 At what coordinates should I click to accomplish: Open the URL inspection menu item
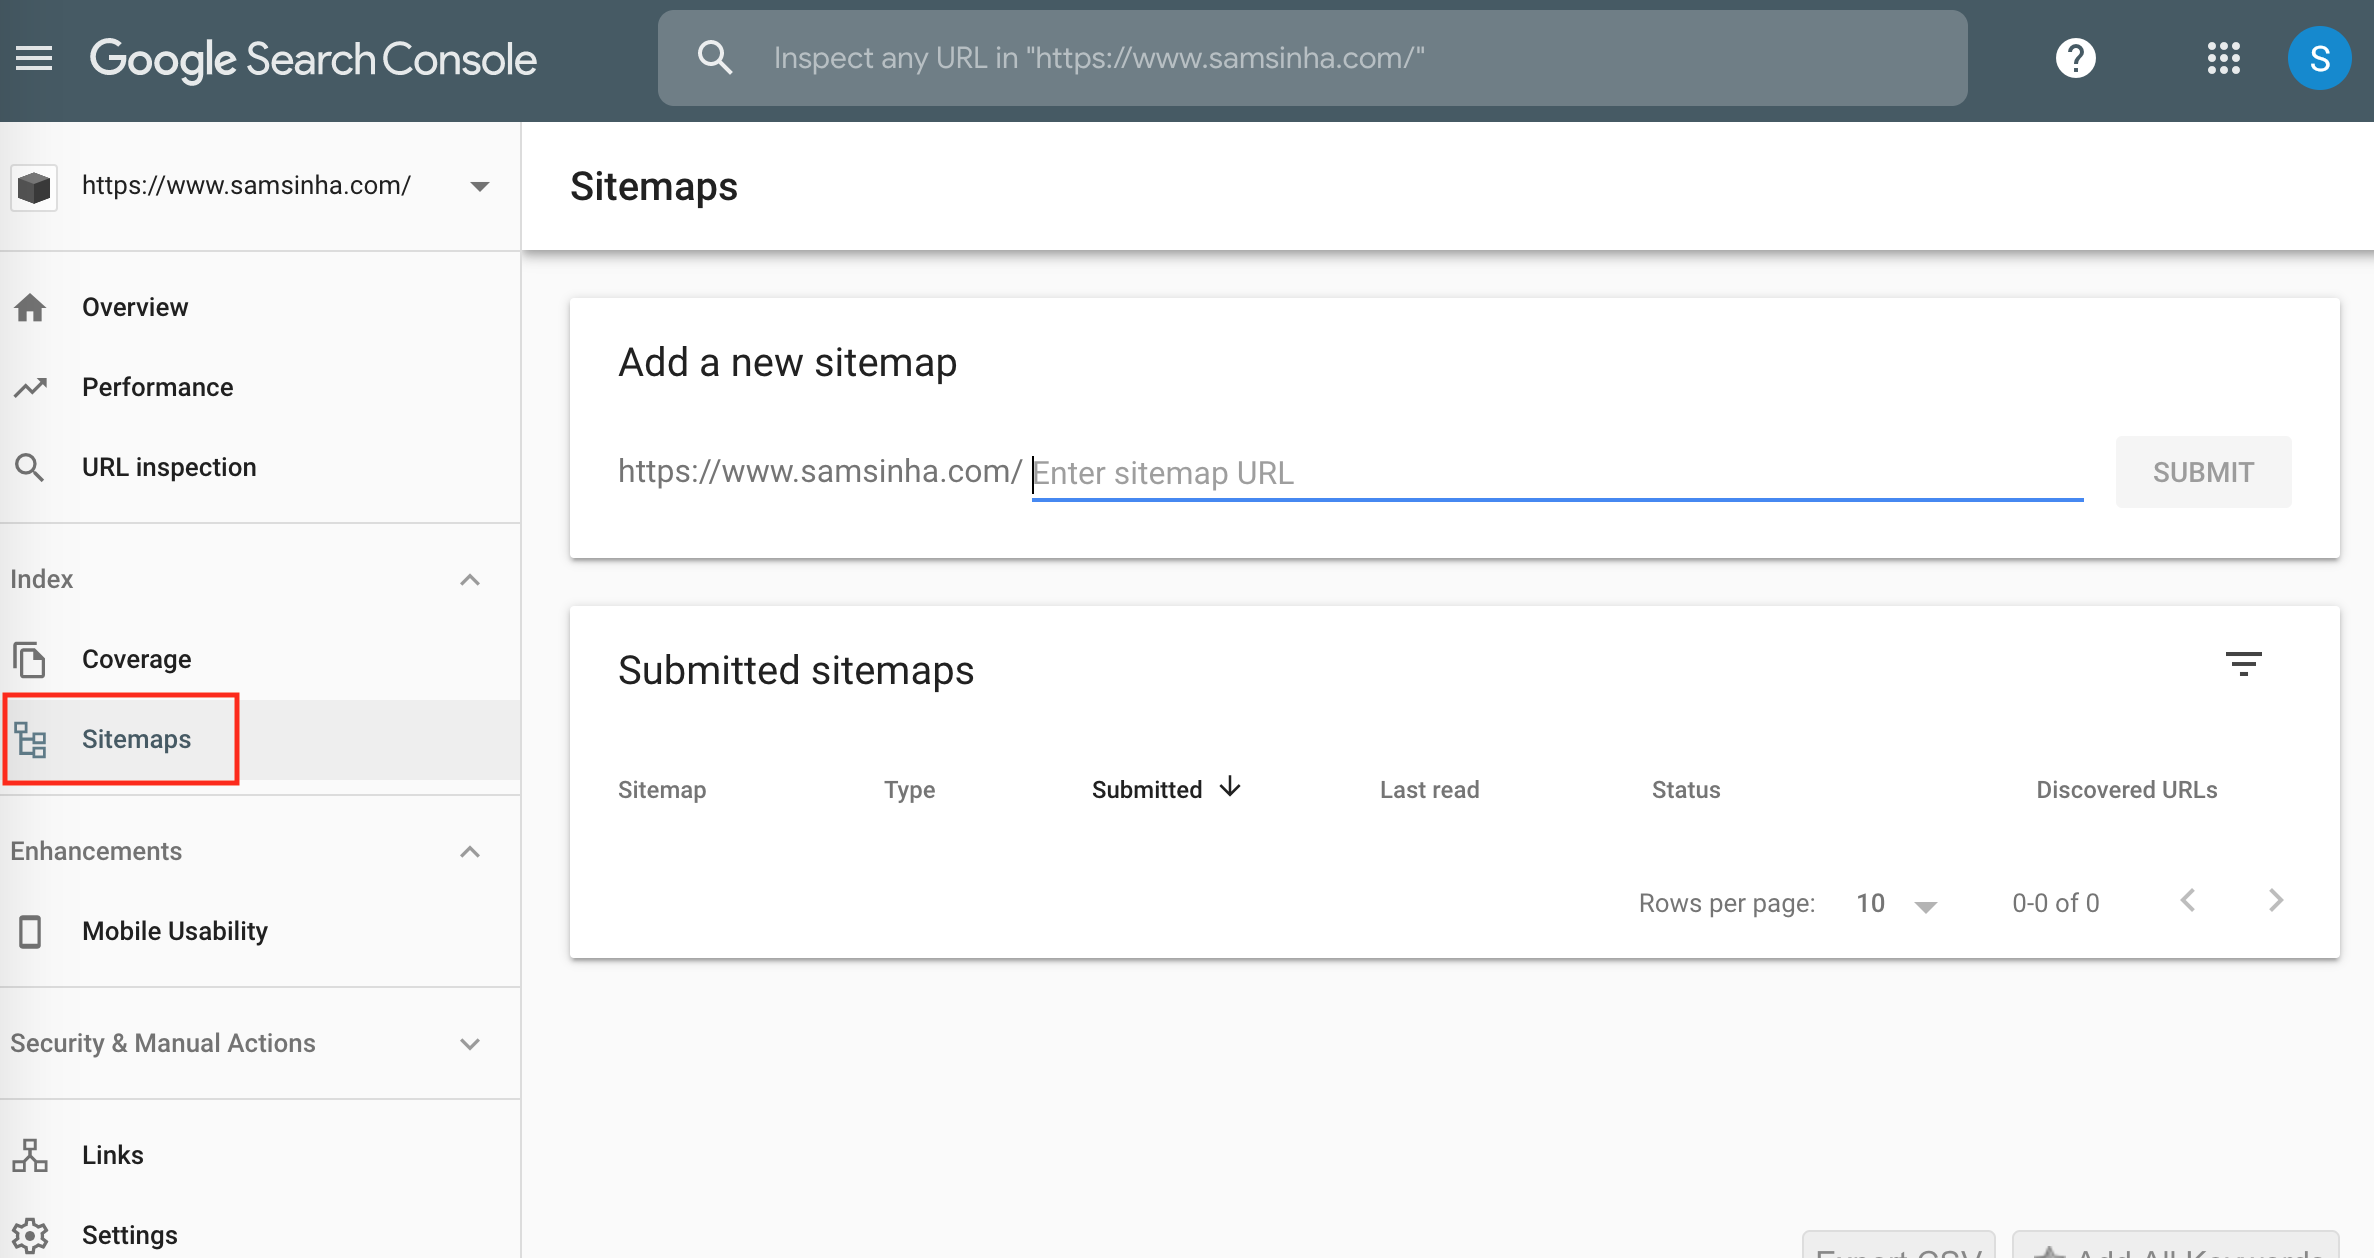260,467
